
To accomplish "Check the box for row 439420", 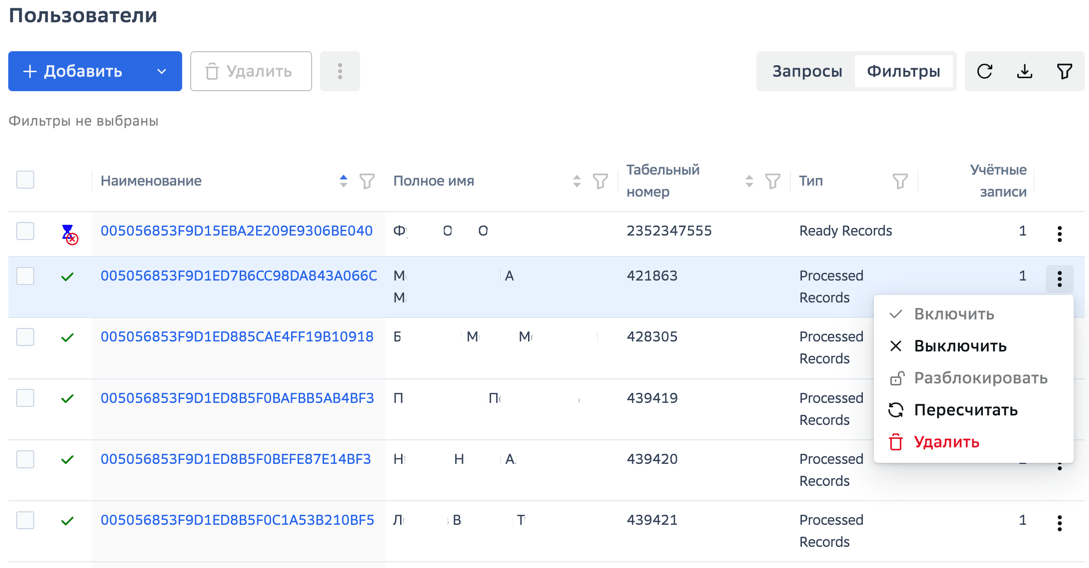I will [x=25, y=459].
